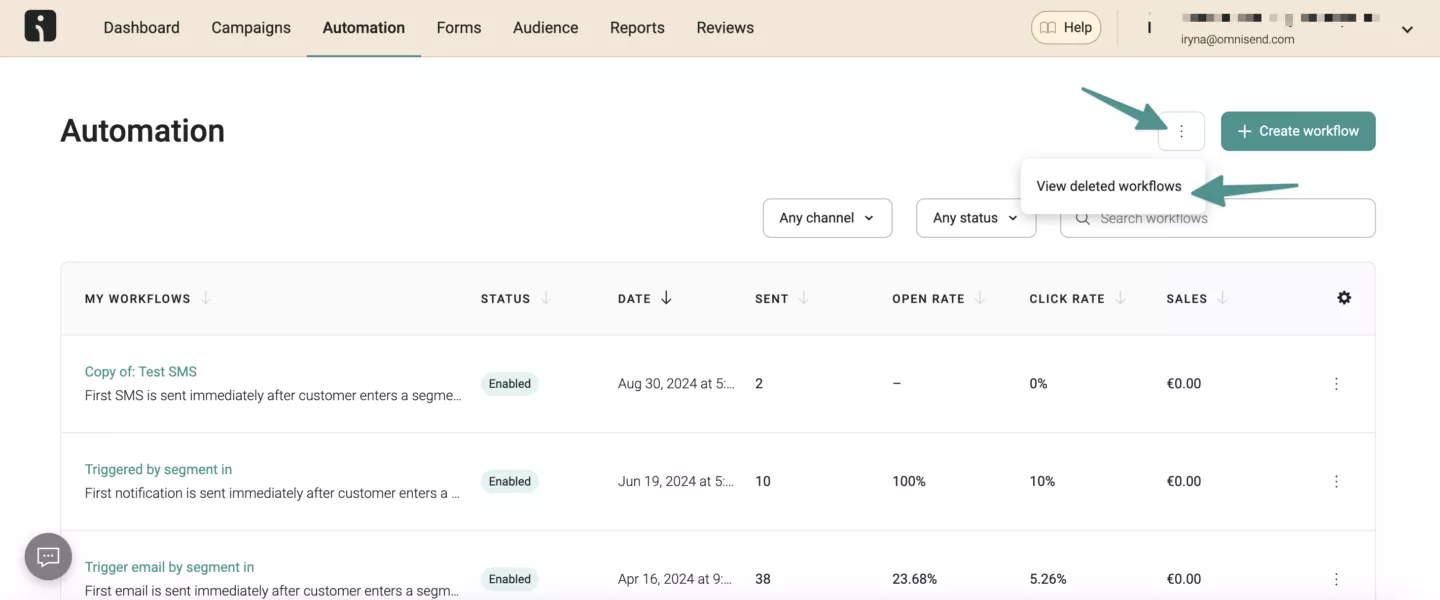Open more options menu beside Create workflow

point(1181,131)
